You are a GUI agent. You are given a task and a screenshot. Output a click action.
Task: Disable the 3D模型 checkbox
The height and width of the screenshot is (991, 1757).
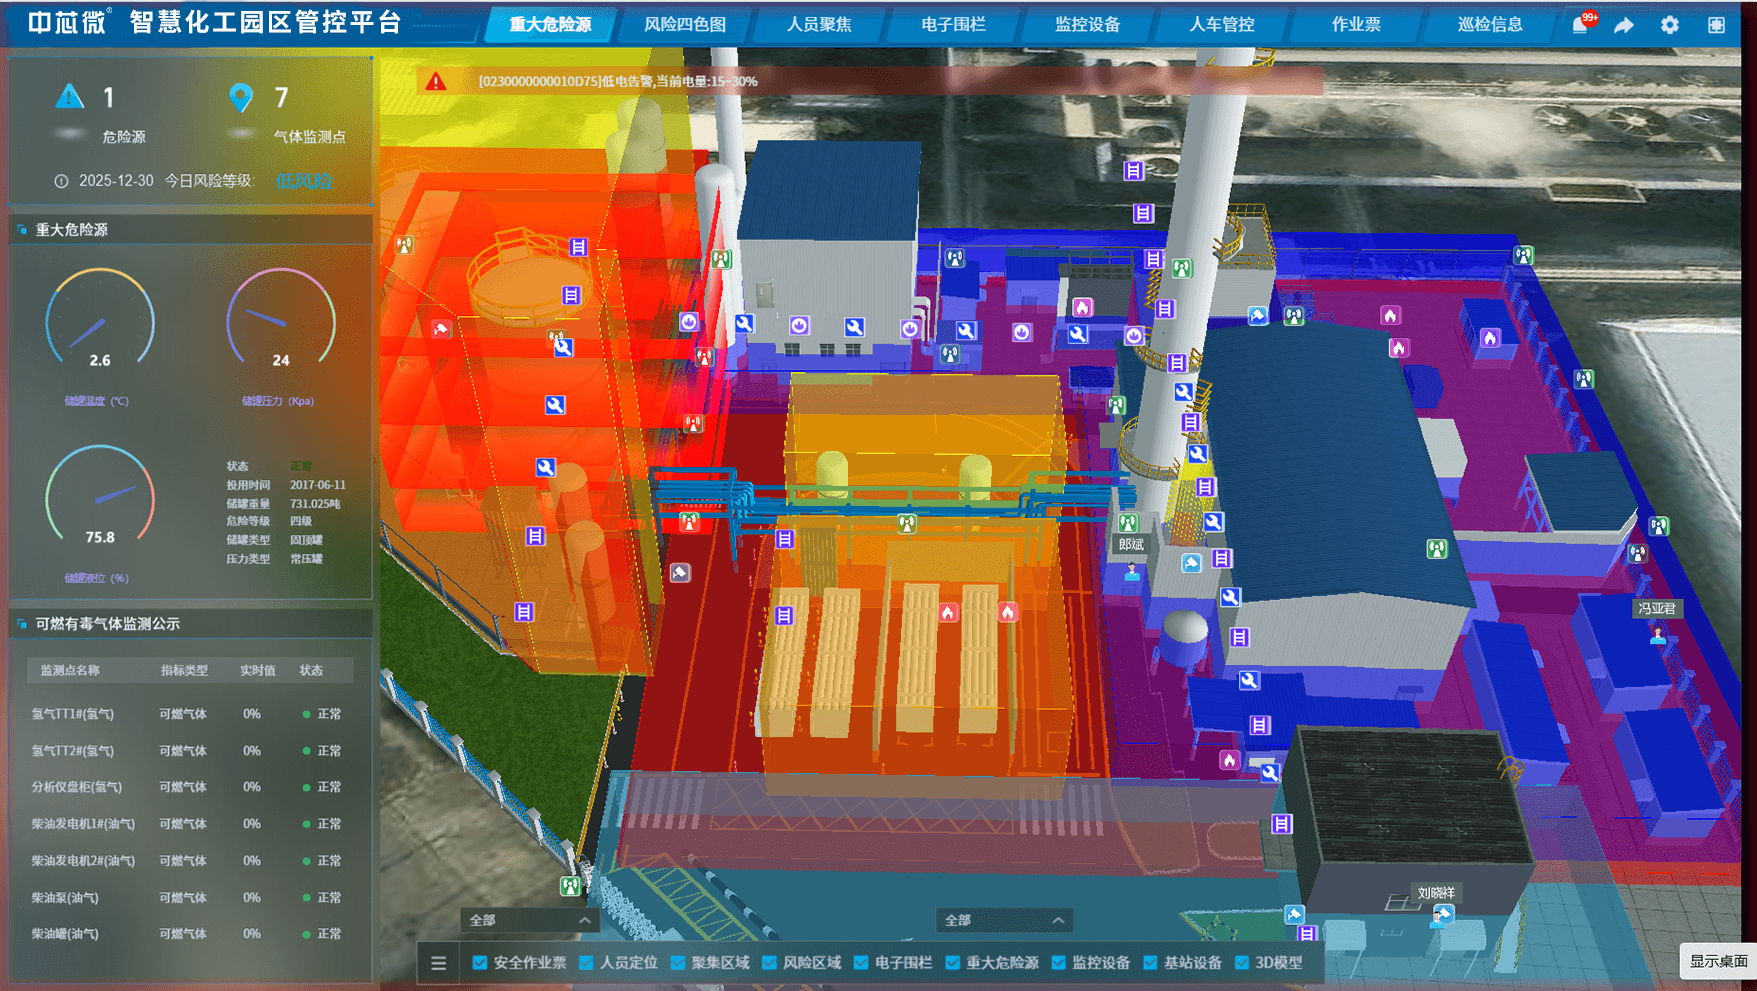[1242, 963]
